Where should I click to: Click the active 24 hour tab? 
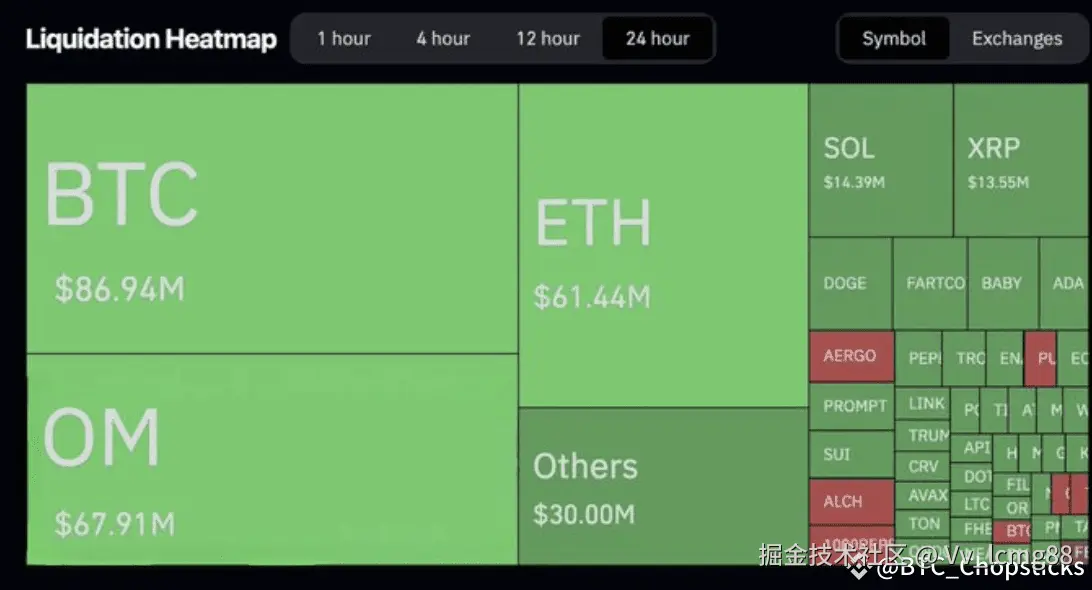pyautogui.click(x=657, y=39)
